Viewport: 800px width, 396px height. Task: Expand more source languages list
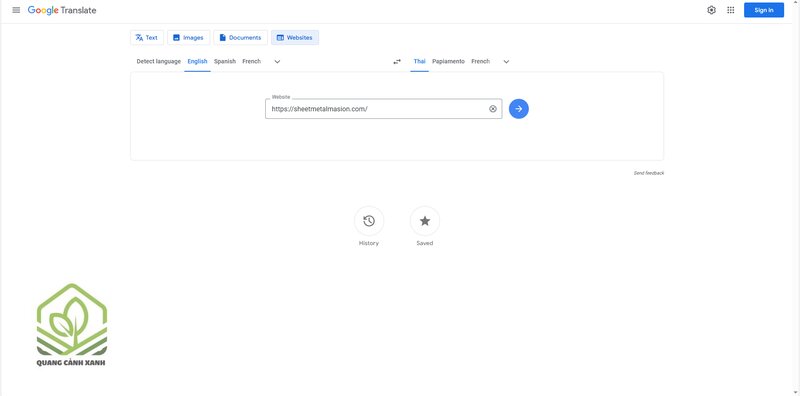point(278,62)
